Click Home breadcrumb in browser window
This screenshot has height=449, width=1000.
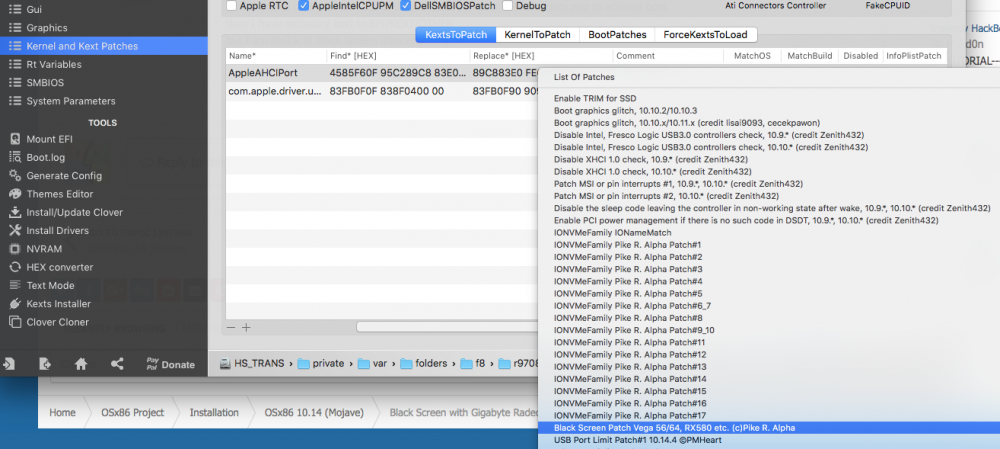(62, 413)
